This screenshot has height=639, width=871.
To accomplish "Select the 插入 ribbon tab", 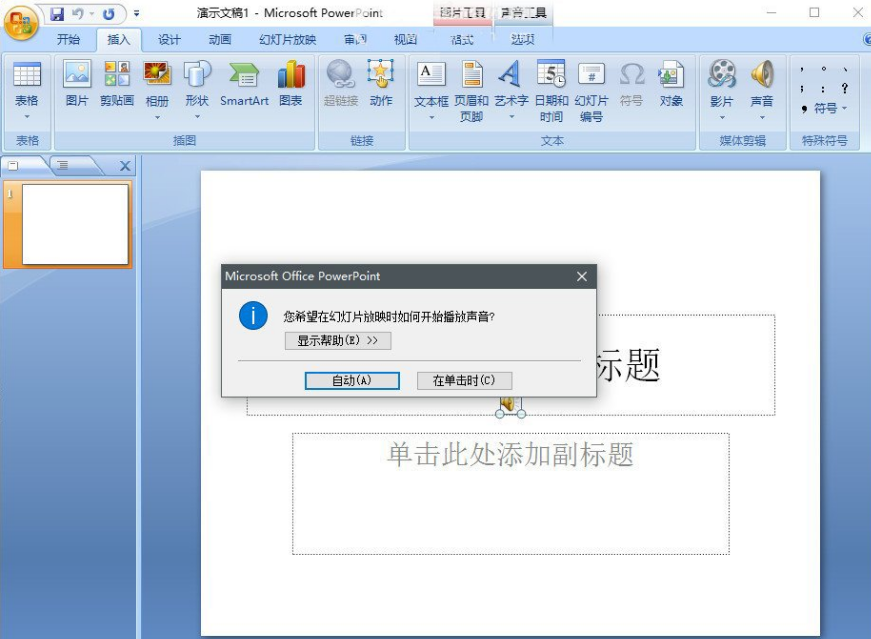I will pyautogui.click(x=118, y=39).
